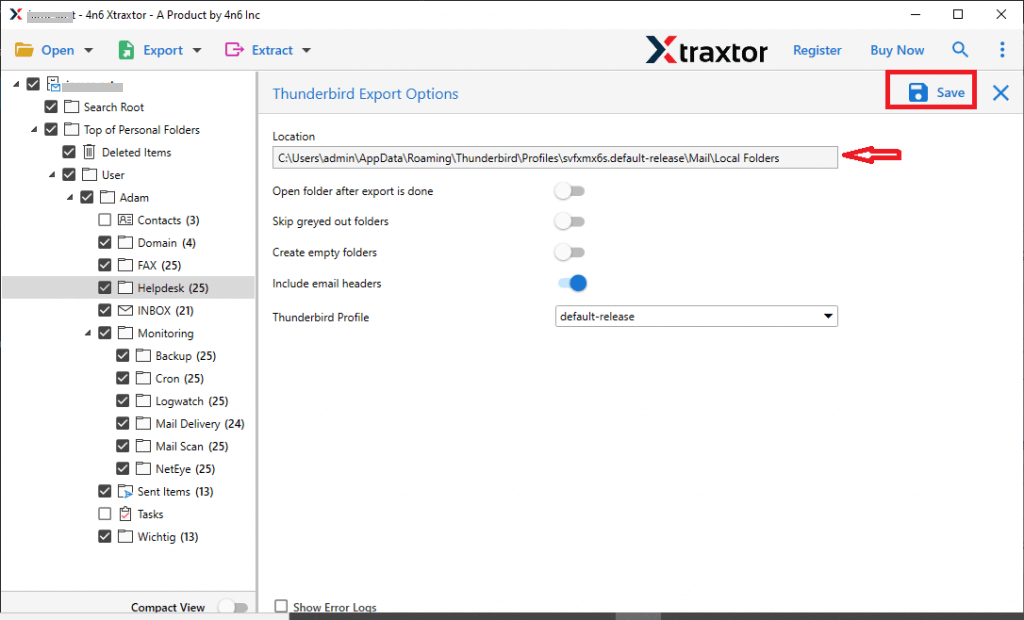
Task: Open the three-dot more options menu
Action: (1002, 50)
